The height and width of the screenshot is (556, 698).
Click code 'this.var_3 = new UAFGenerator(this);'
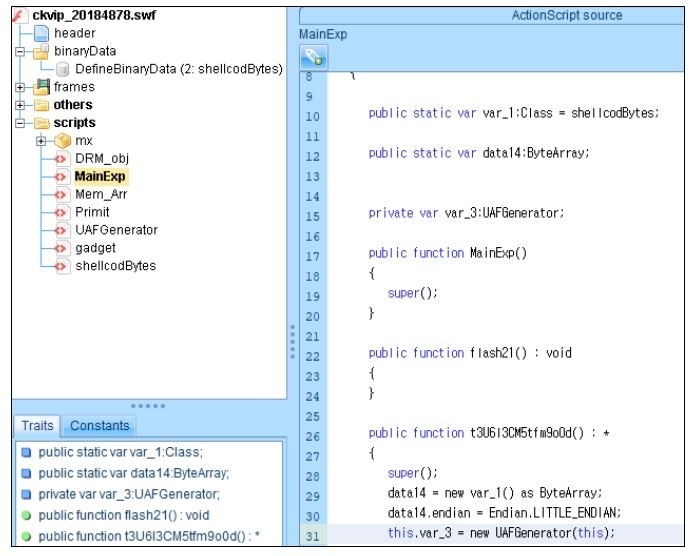[501, 533]
